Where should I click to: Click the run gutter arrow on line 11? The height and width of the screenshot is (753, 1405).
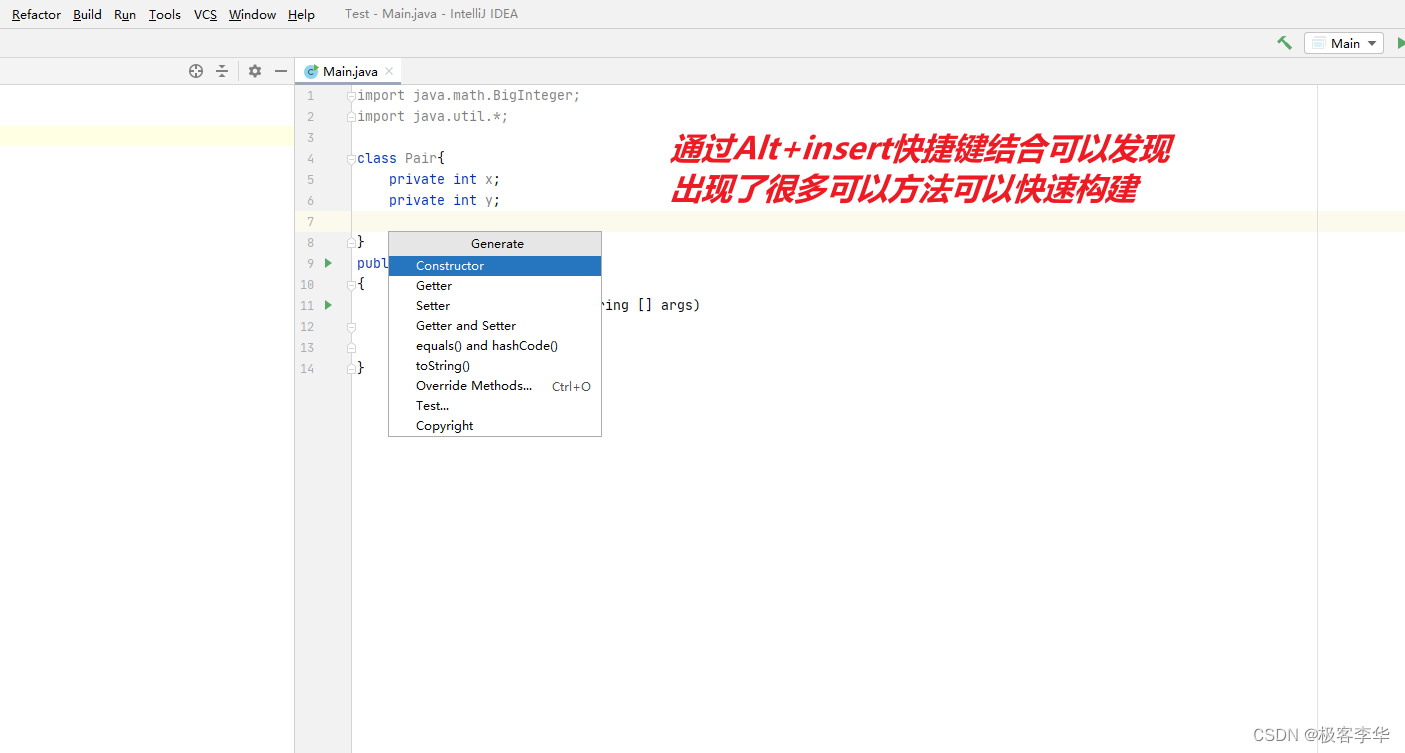click(x=327, y=305)
